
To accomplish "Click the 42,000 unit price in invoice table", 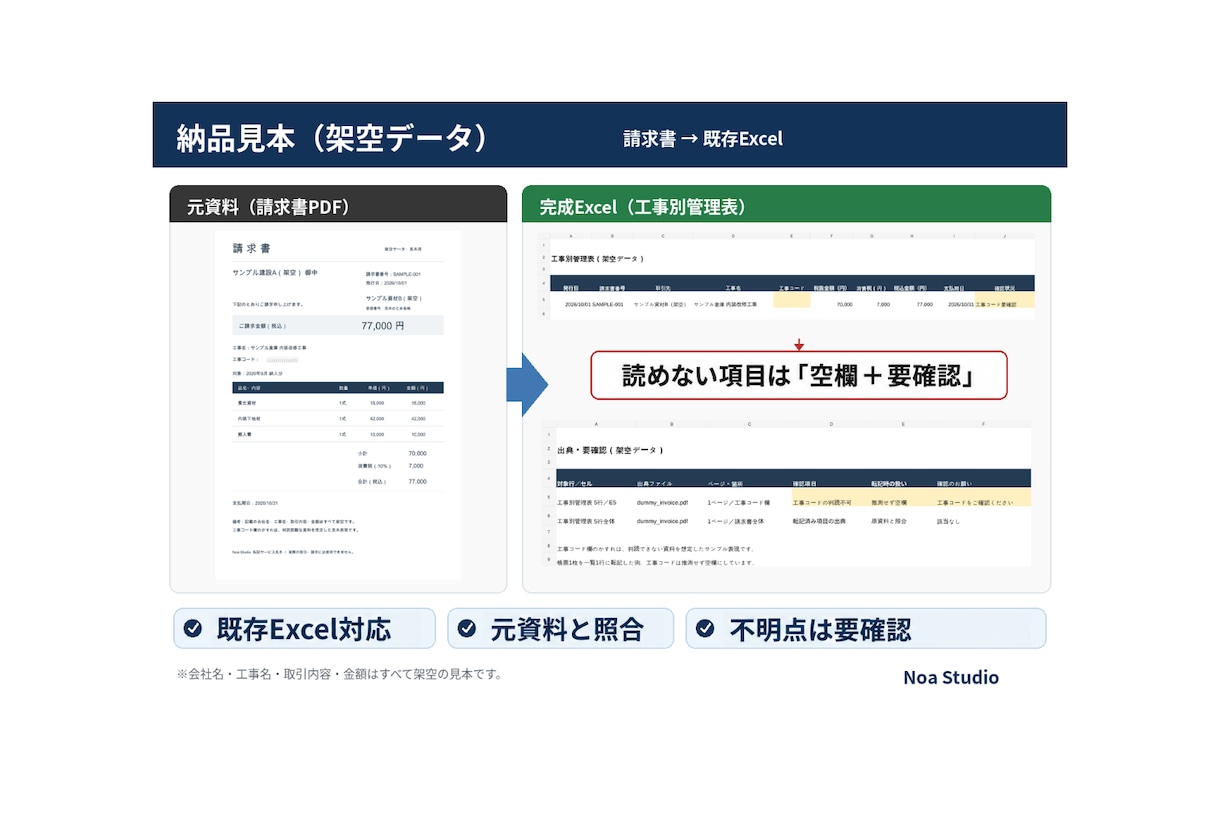I will click(x=377, y=419).
